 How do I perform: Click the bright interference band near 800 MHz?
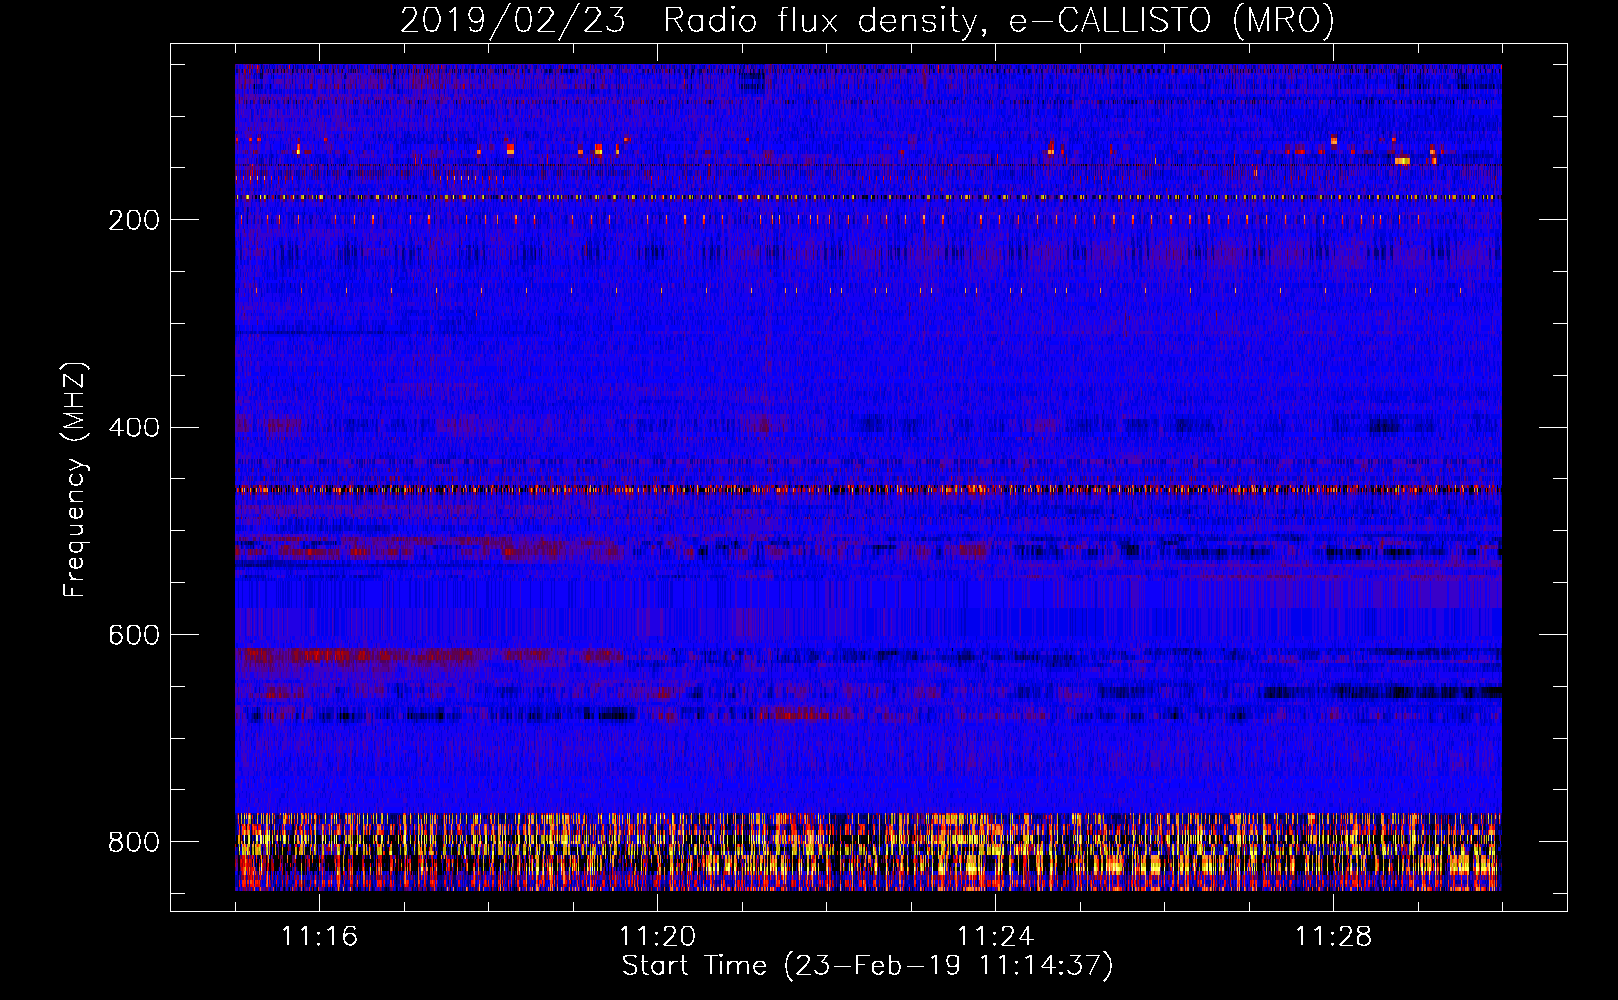click(x=868, y=852)
